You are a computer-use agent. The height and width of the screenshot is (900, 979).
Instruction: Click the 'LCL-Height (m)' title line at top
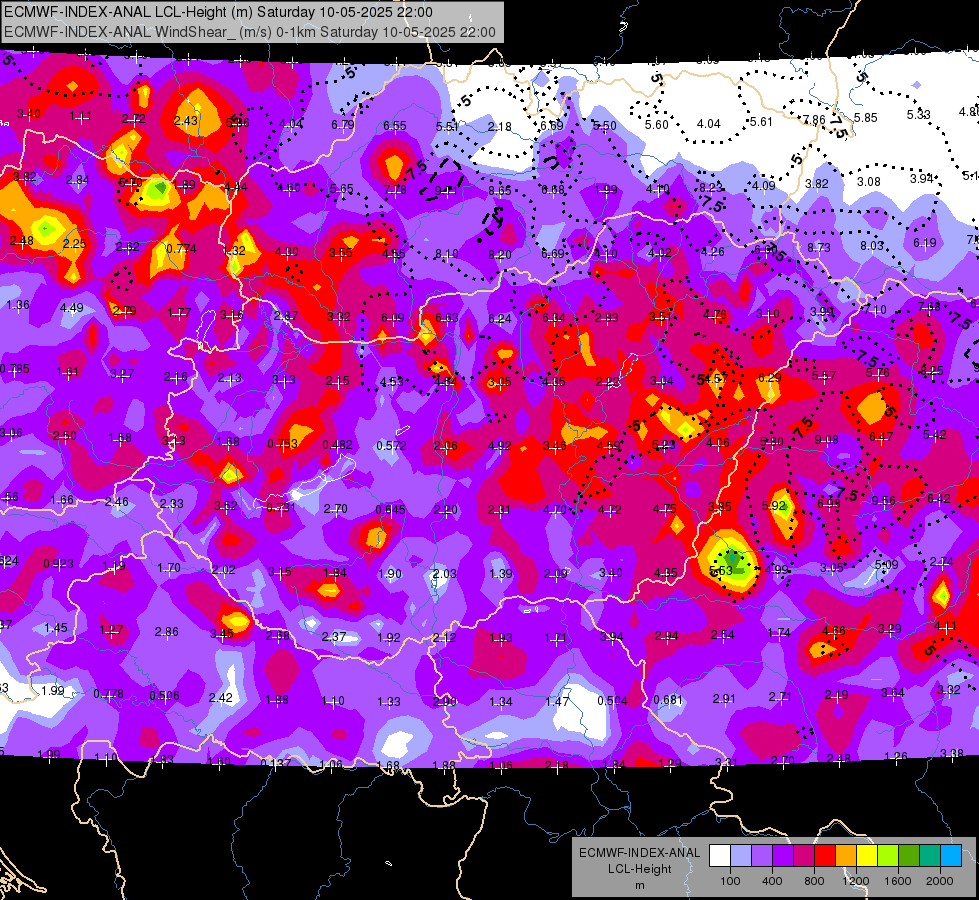[x=219, y=12]
